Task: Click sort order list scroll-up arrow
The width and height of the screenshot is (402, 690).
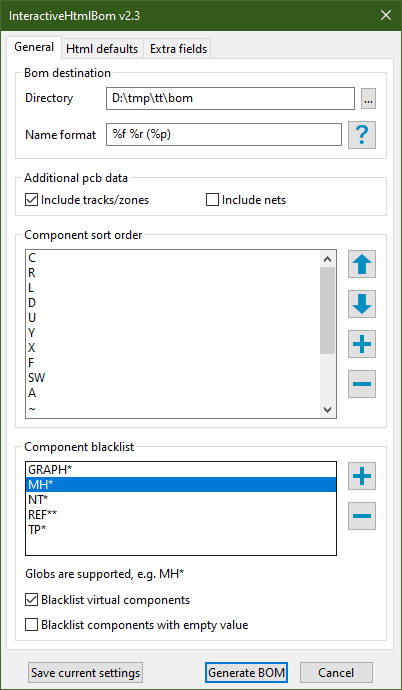Action: click(327, 259)
